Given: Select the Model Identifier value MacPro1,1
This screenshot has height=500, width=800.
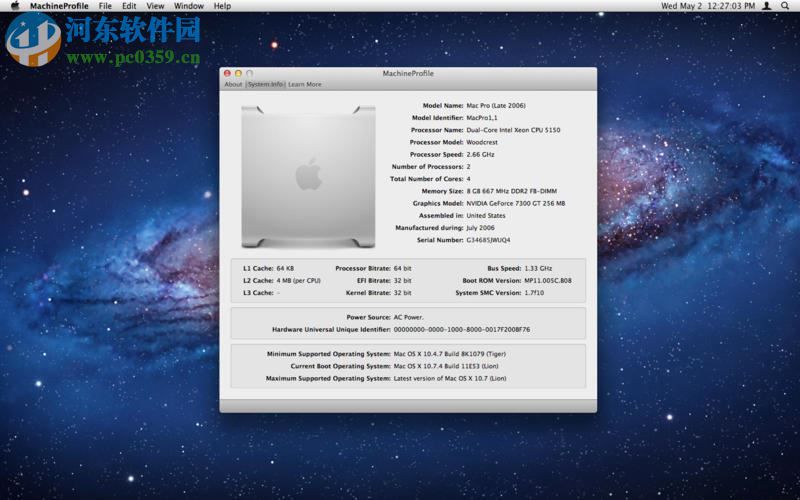Looking at the screenshot, I should 482,118.
